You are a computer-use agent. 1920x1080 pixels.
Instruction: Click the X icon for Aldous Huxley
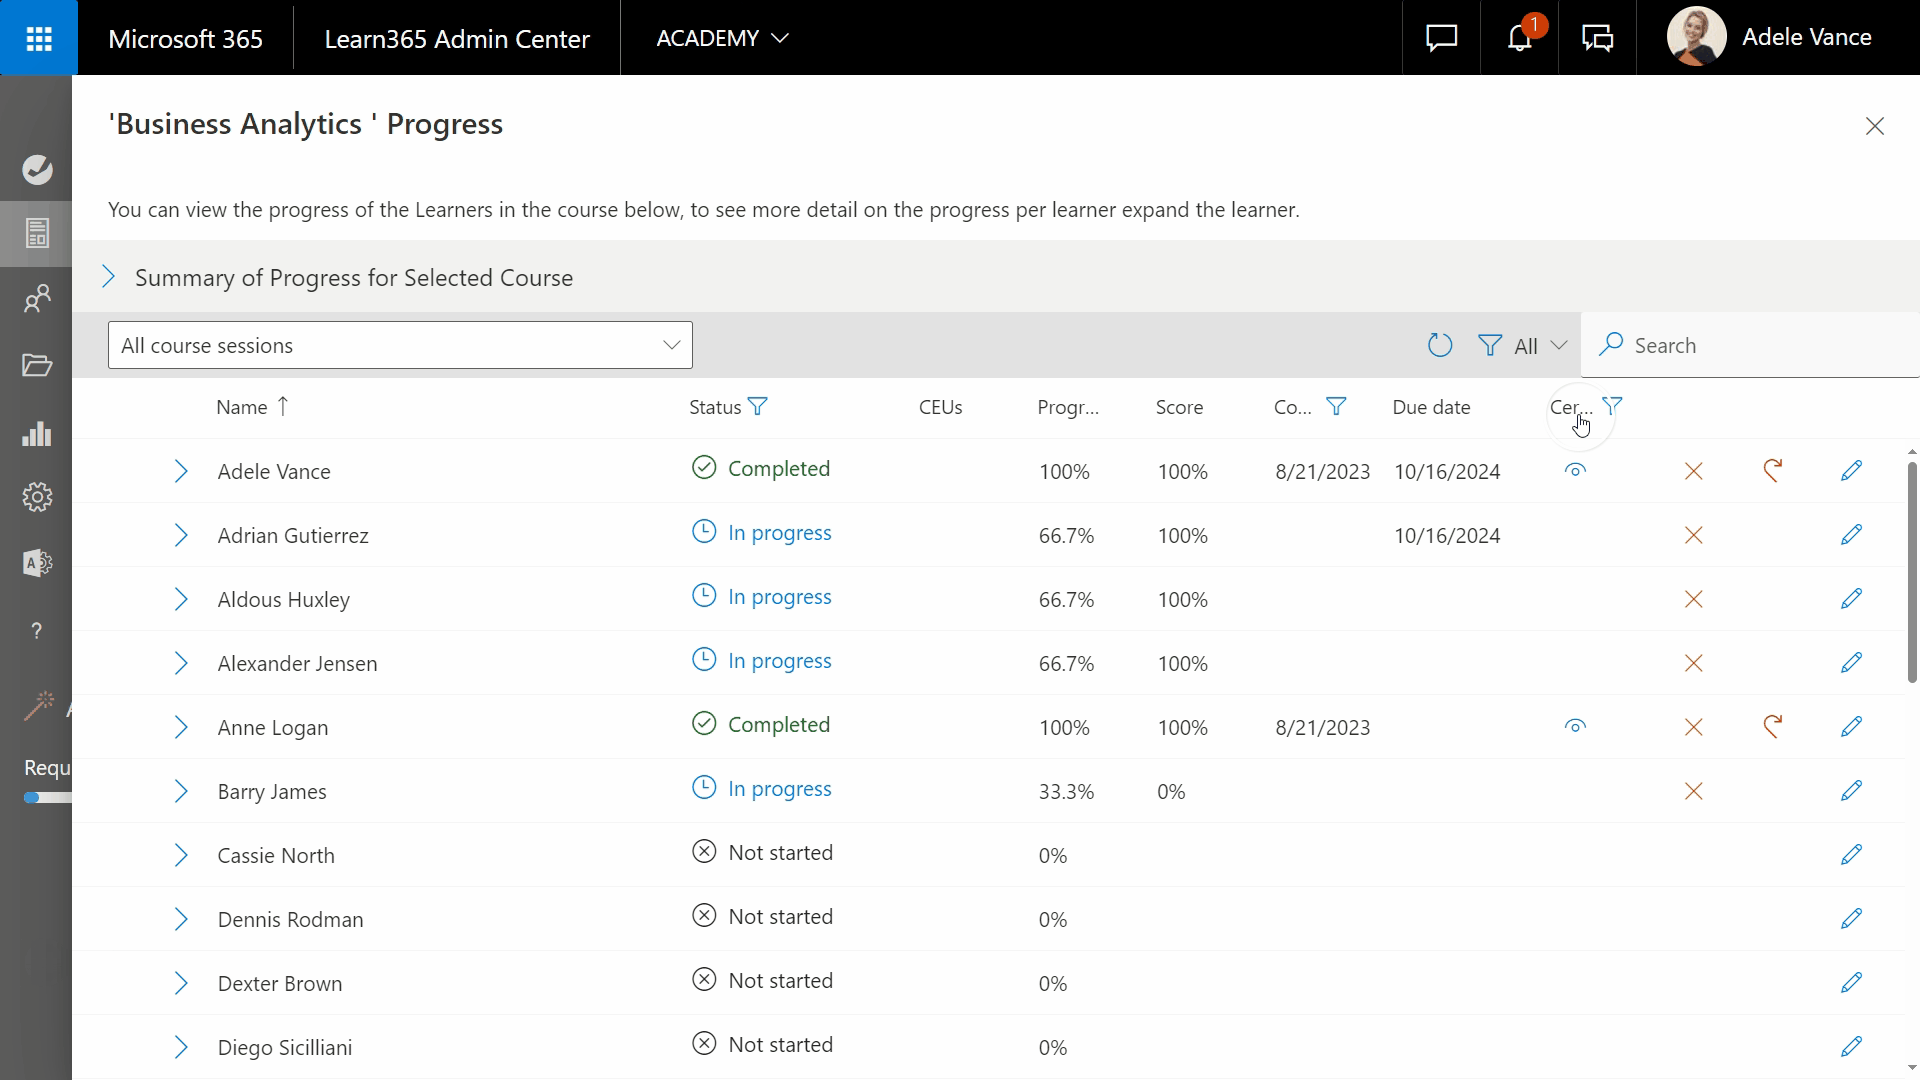pyautogui.click(x=1693, y=599)
